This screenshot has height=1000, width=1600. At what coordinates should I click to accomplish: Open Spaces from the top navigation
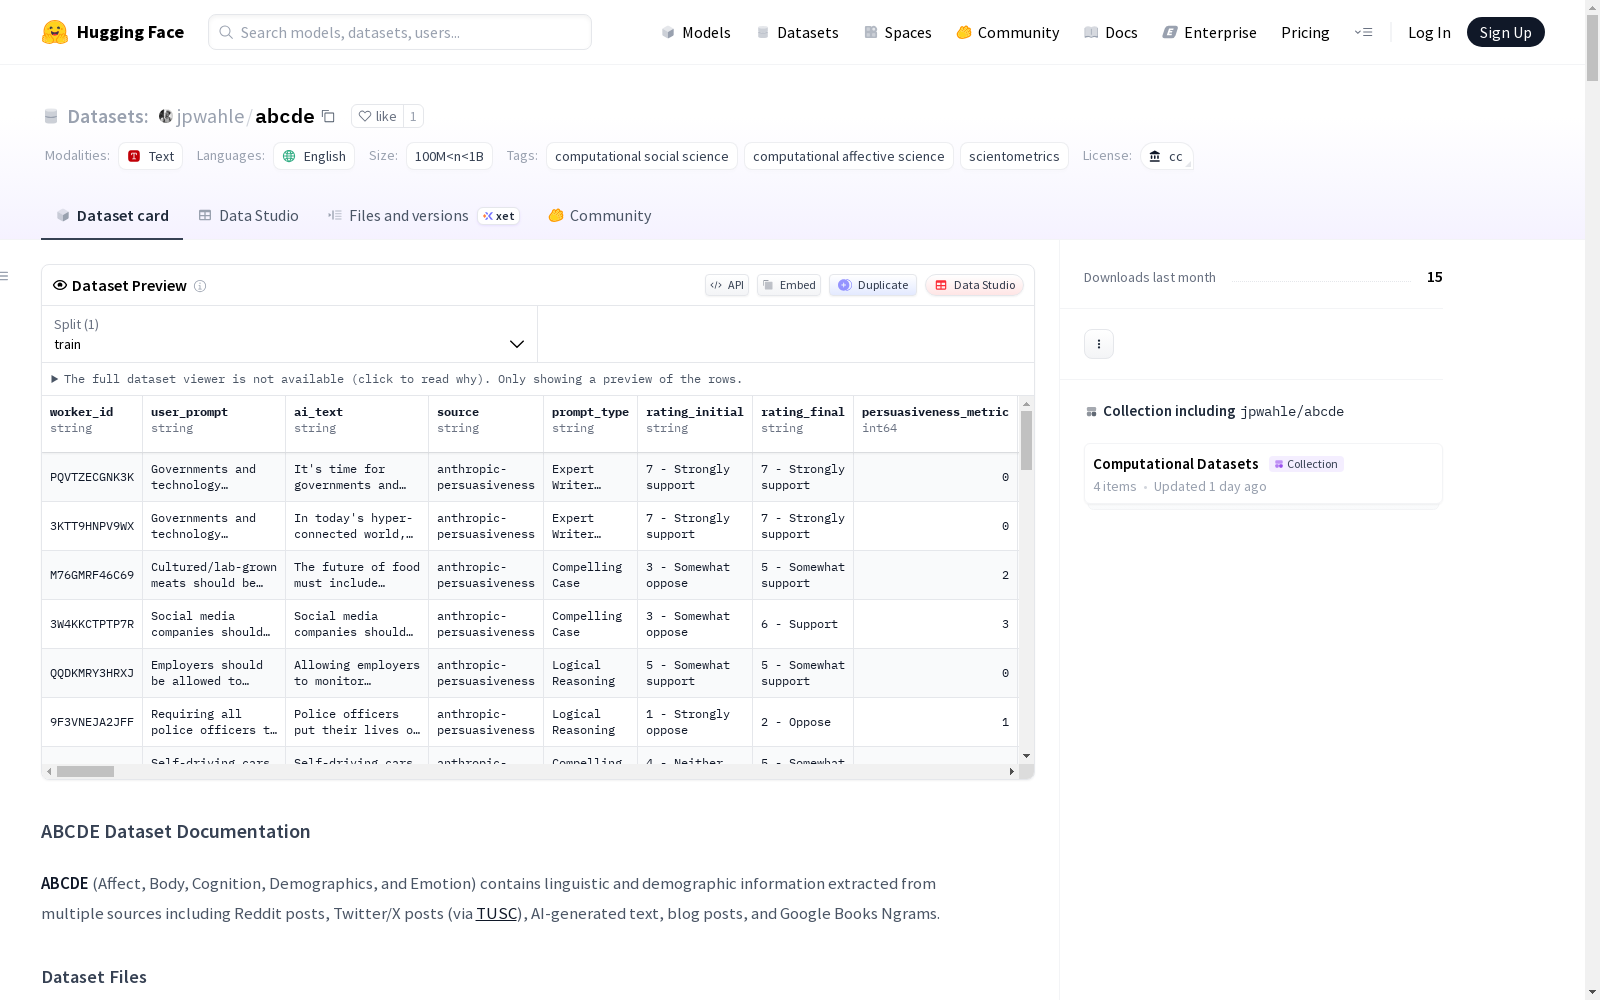tap(897, 32)
